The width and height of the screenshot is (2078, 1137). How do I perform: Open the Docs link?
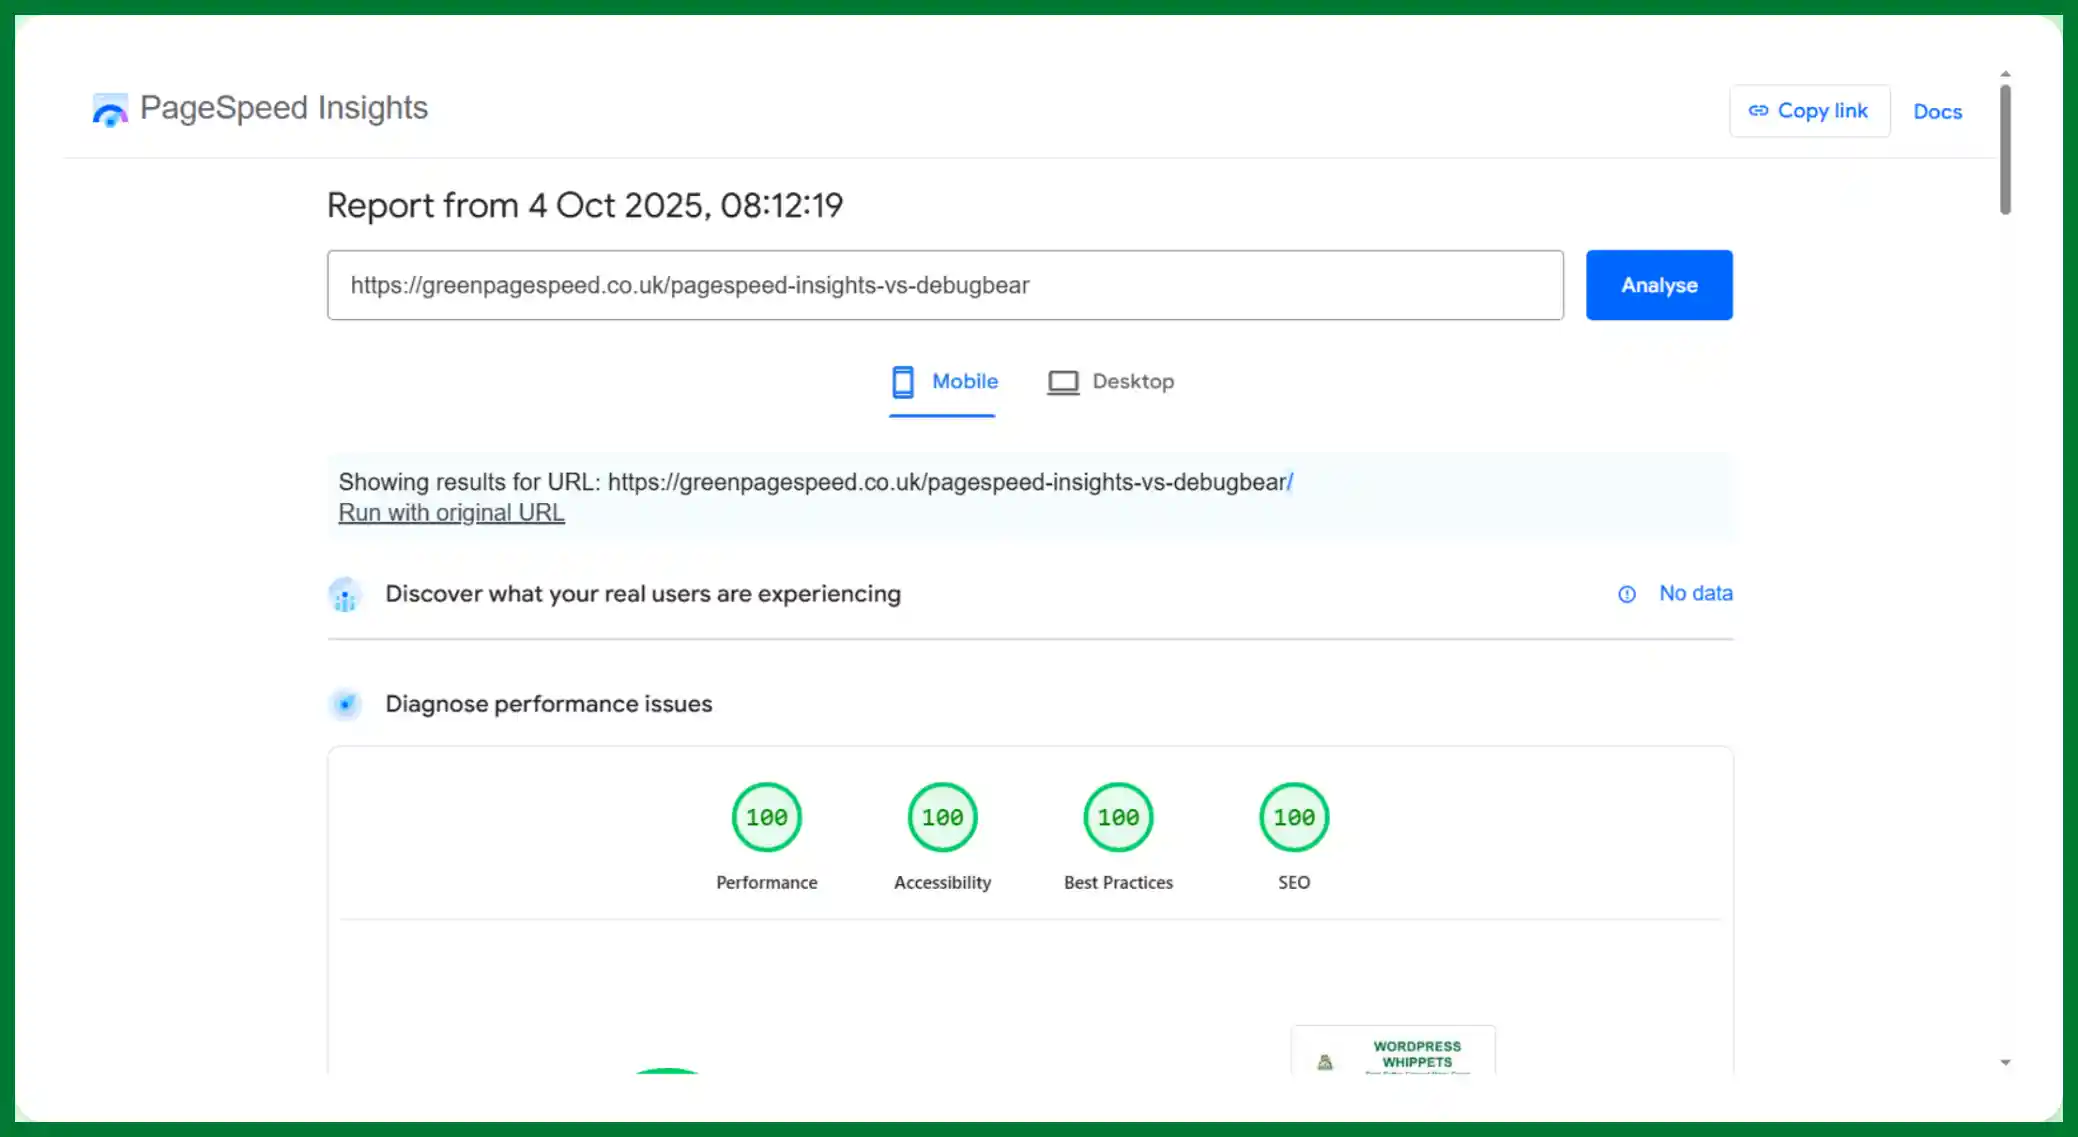(x=1937, y=112)
